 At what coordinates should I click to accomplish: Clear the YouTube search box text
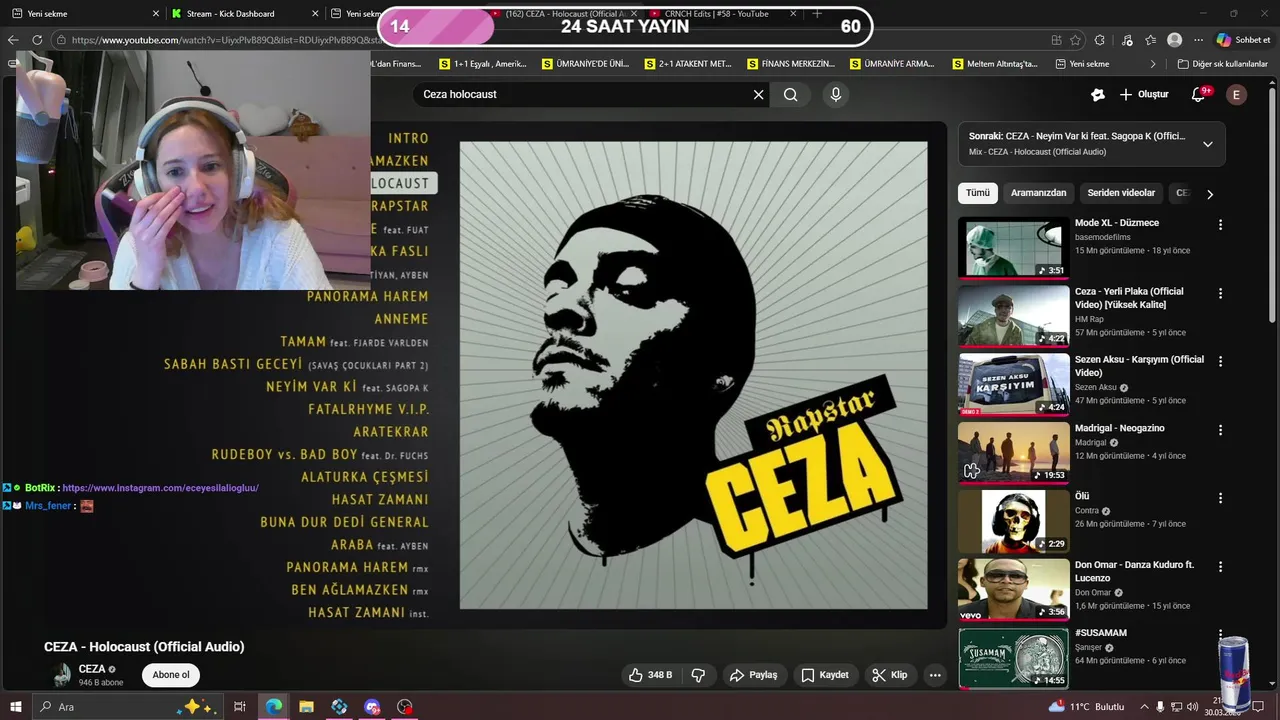tap(758, 95)
